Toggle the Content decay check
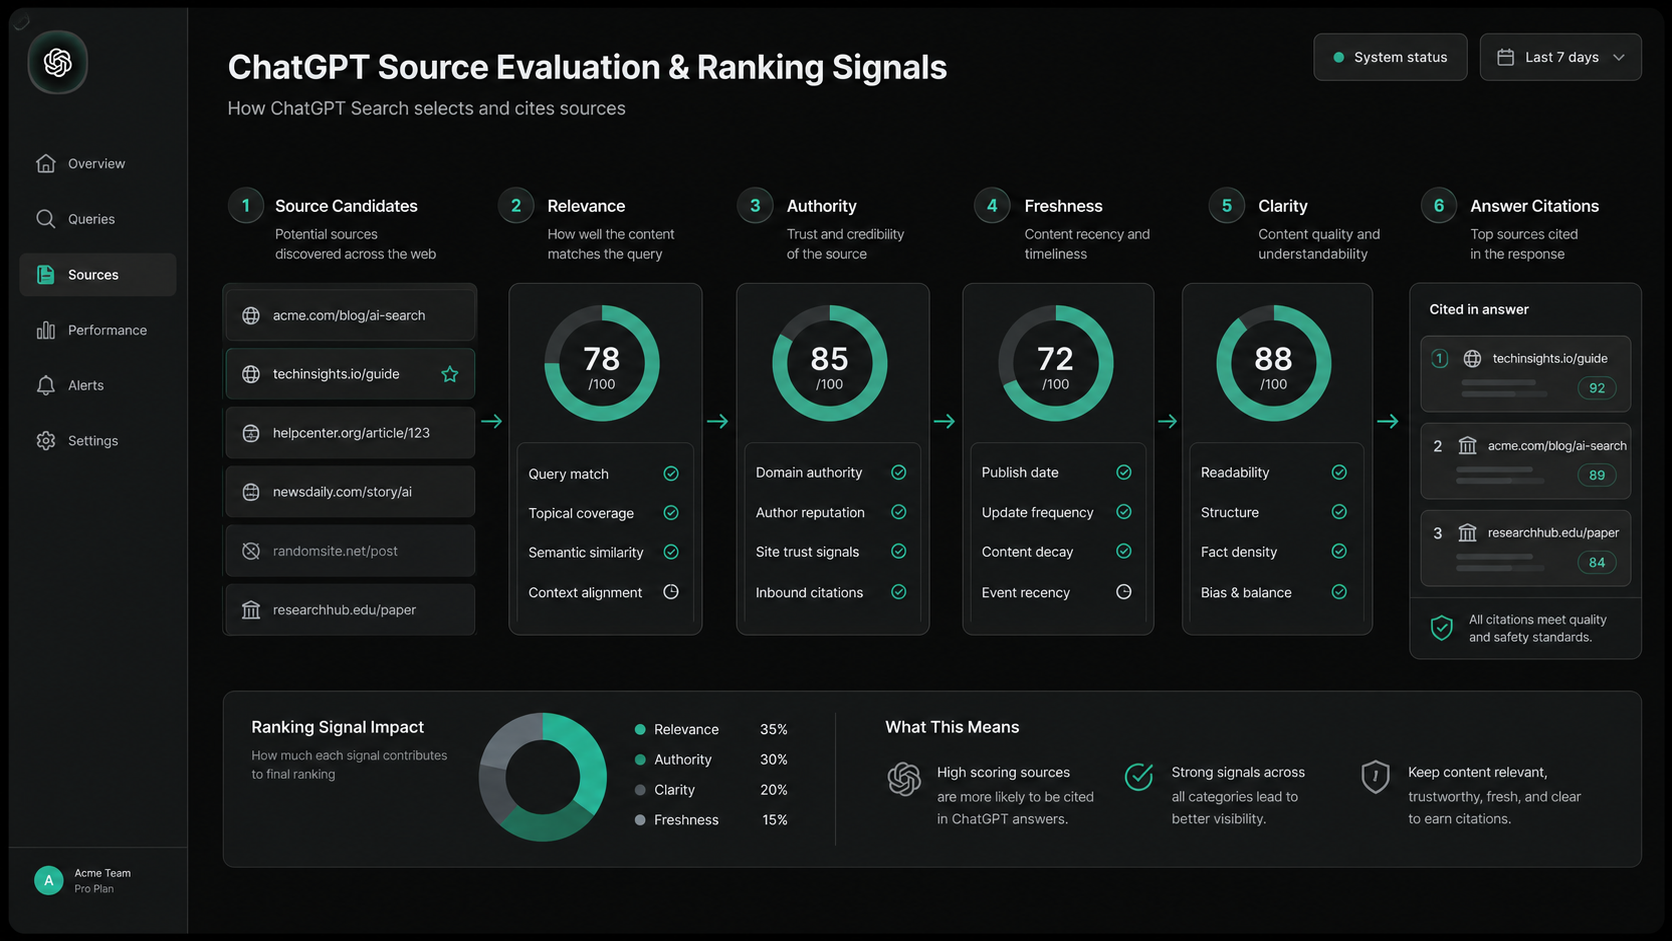The width and height of the screenshot is (1672, 941). click(1124, 551)
